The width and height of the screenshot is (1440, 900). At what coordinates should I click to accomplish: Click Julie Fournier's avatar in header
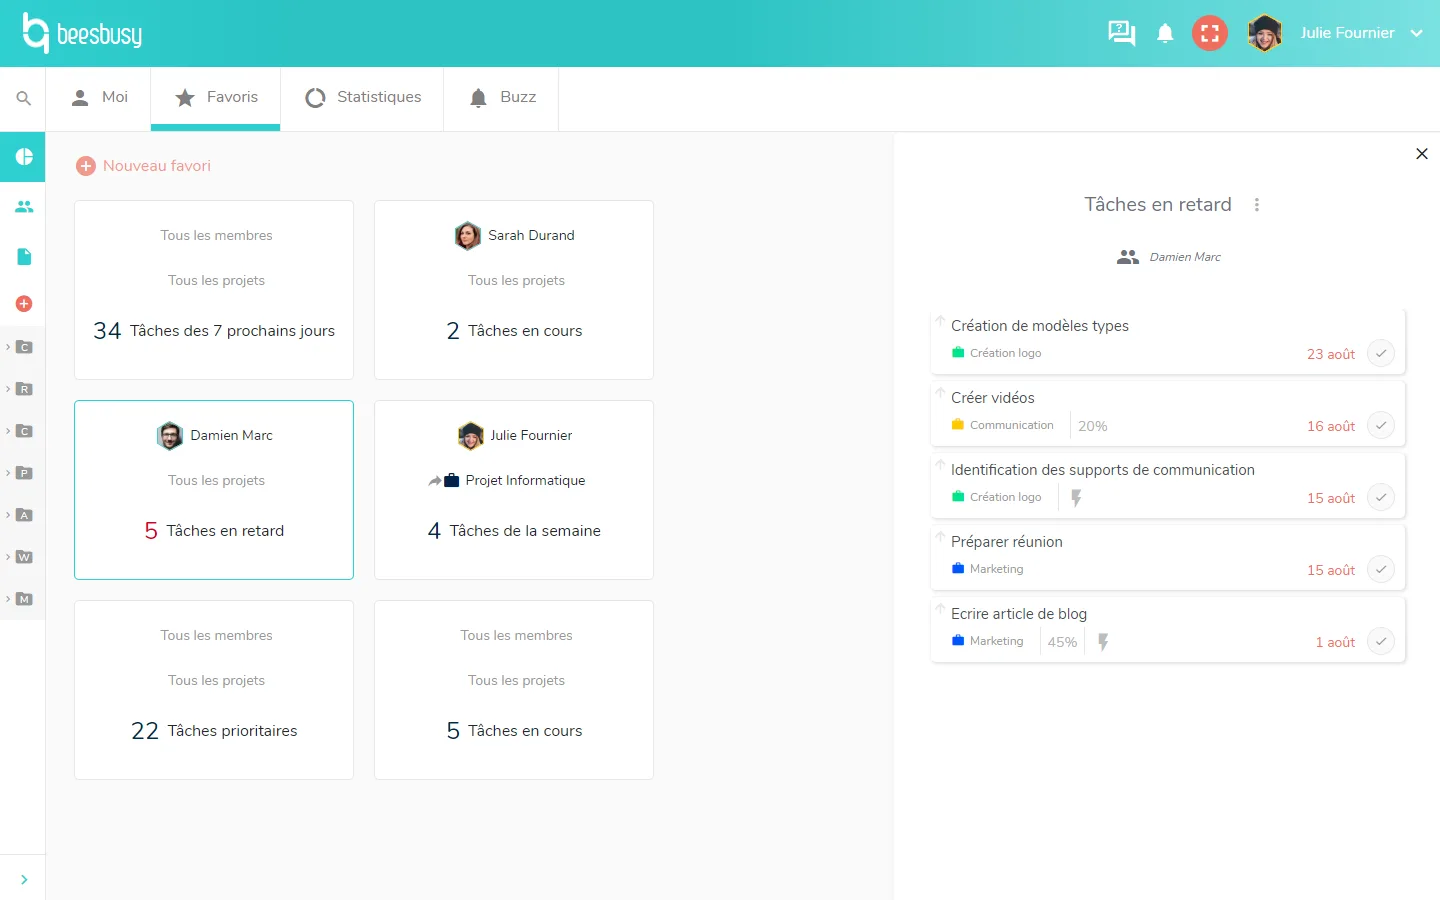click(1265, 33)
